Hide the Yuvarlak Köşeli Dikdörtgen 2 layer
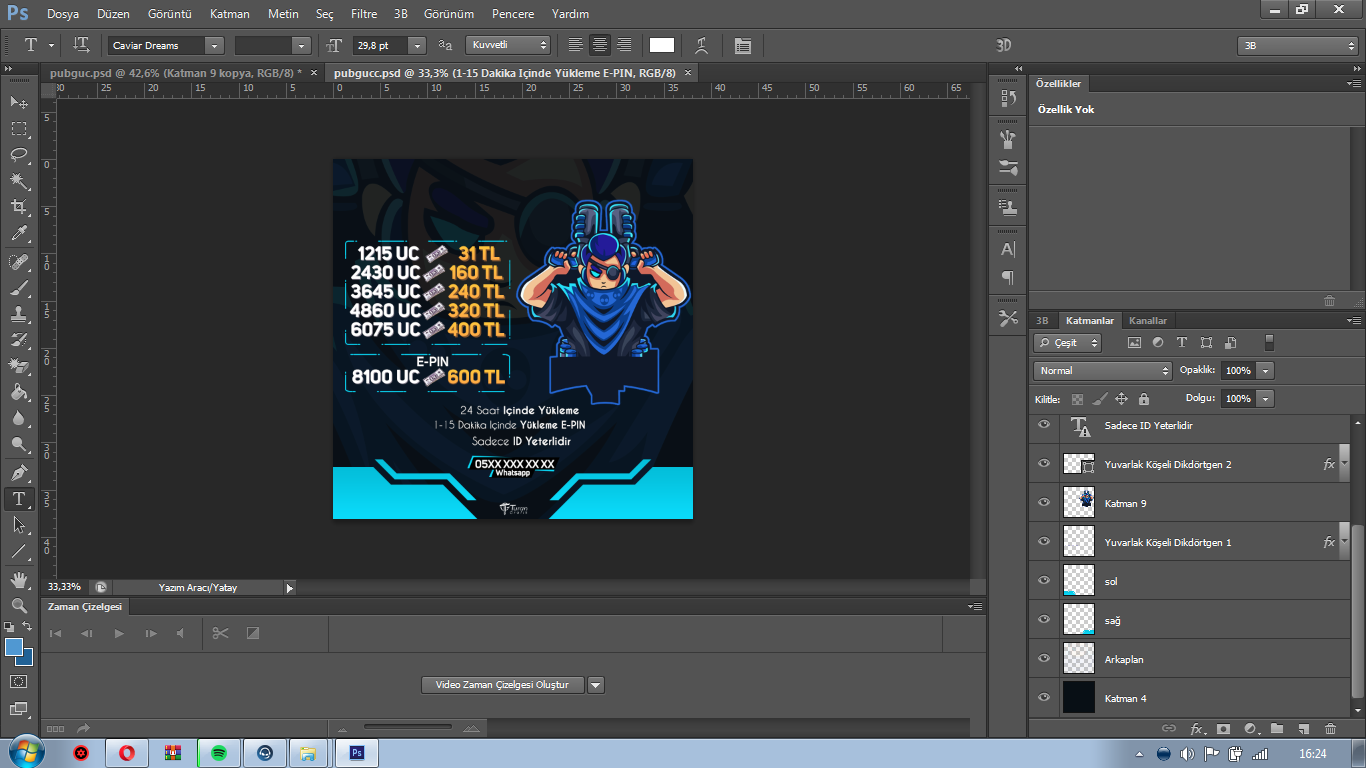The height and width of the screenshot is (768, 1366). (x=1044, y=464)
